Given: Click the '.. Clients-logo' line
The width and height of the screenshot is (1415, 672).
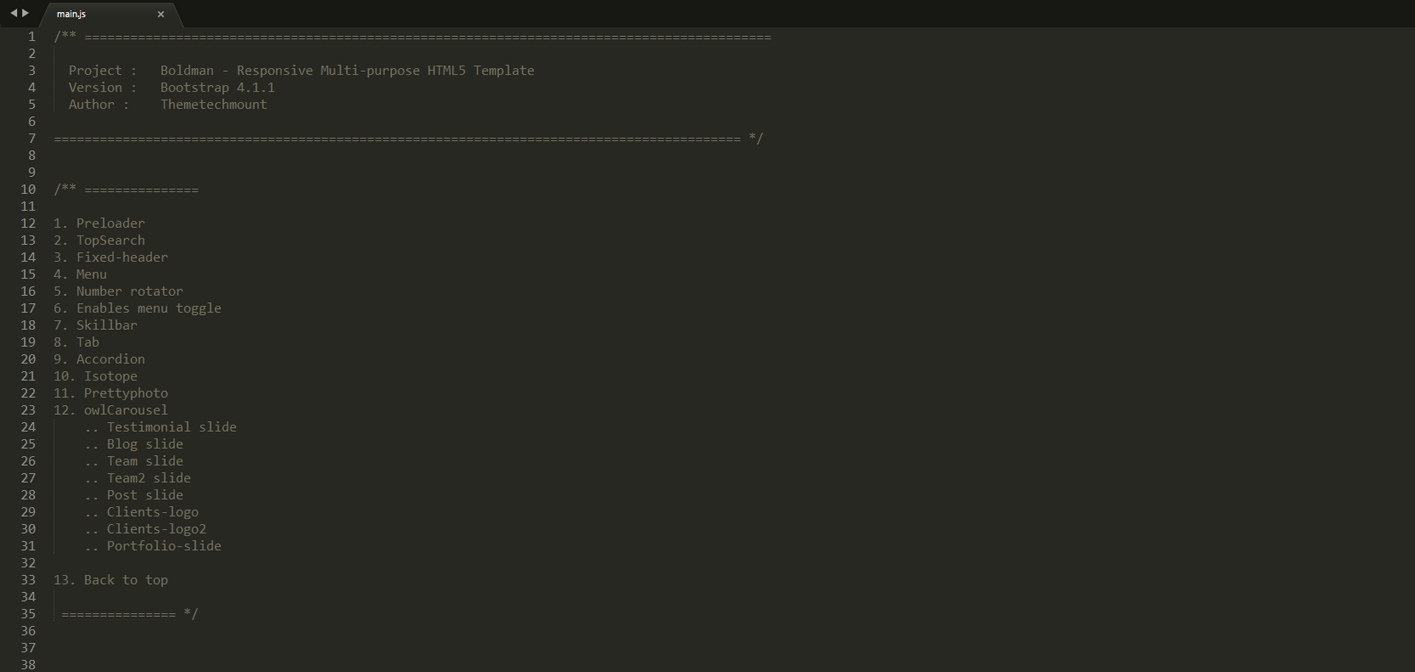Looking at the screenshot, I should 141,512.
